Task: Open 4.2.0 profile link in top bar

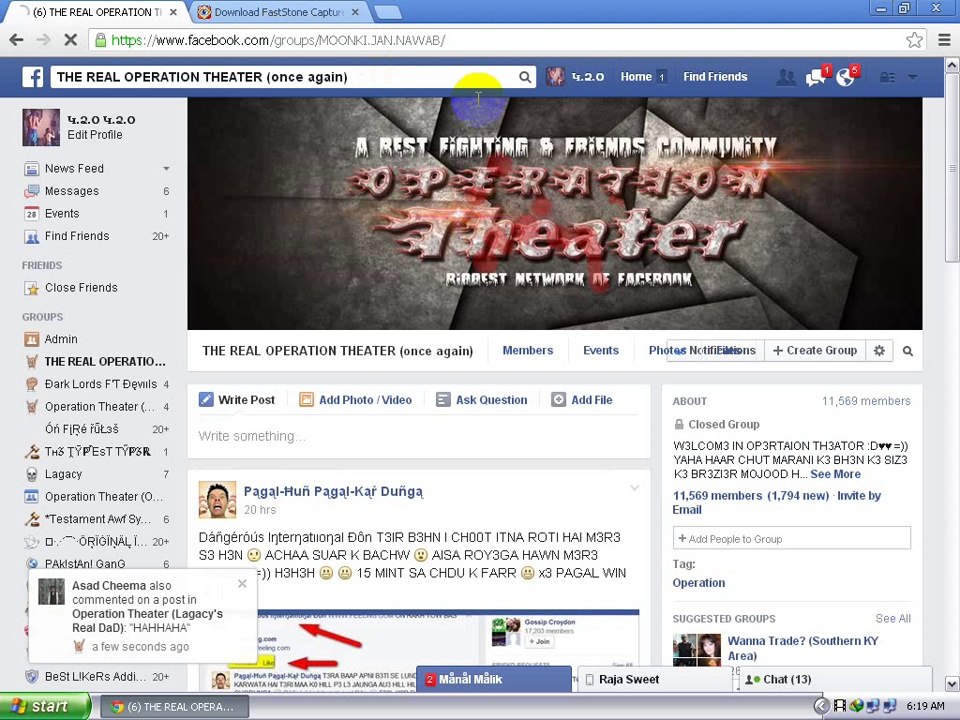Action: pyautogui.click(x=576, y=77)
